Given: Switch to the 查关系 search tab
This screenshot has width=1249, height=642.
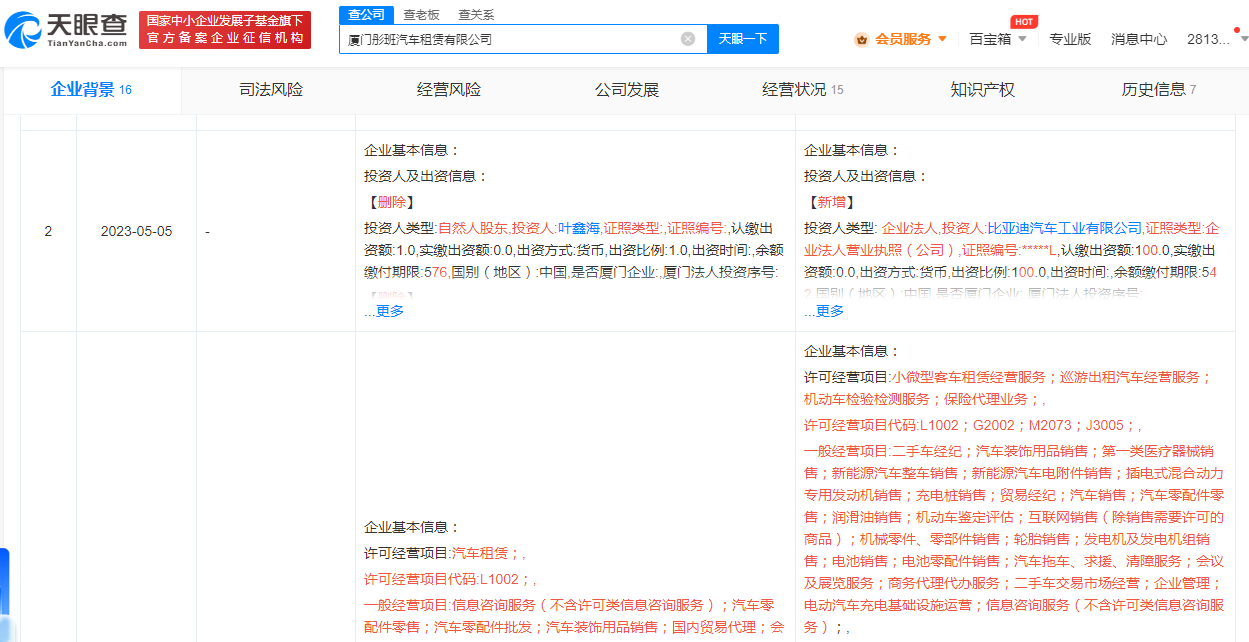Looking at the screenshot, I should [476, 15].
